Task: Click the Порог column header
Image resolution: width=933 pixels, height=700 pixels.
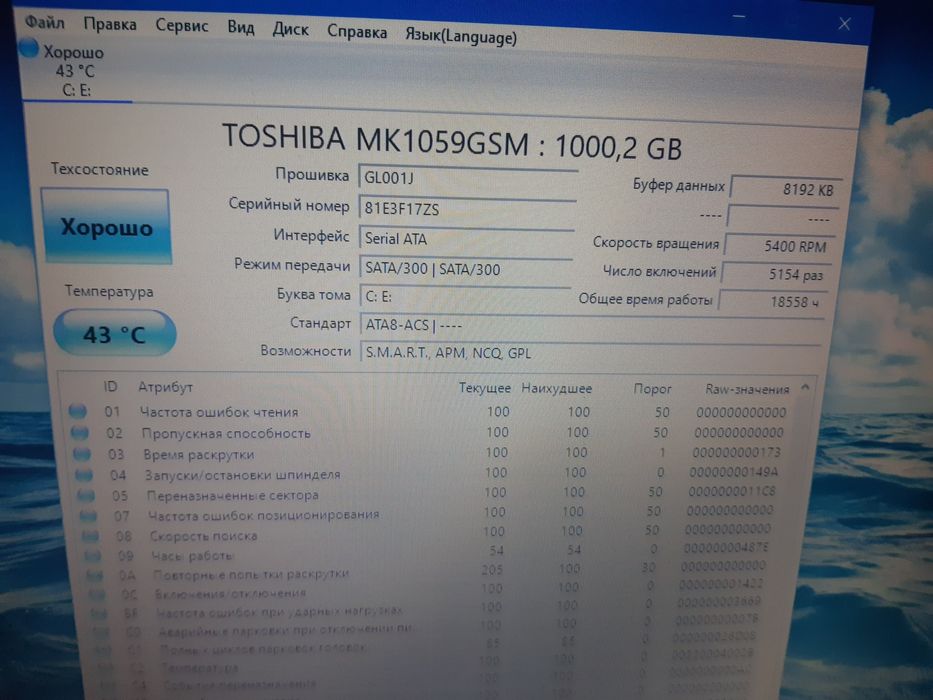Action: [x=652, y=389]
